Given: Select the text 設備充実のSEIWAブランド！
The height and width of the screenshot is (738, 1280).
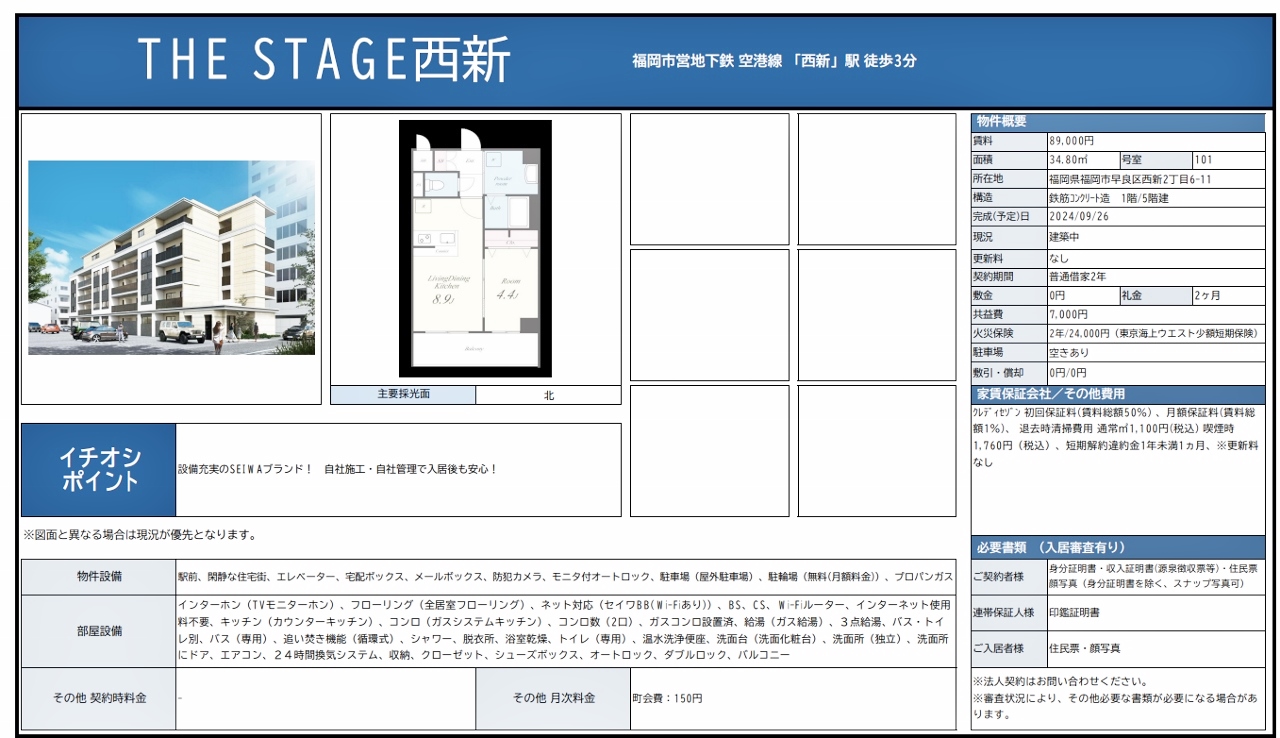Looking at the screenshot, I should (245, 469).
